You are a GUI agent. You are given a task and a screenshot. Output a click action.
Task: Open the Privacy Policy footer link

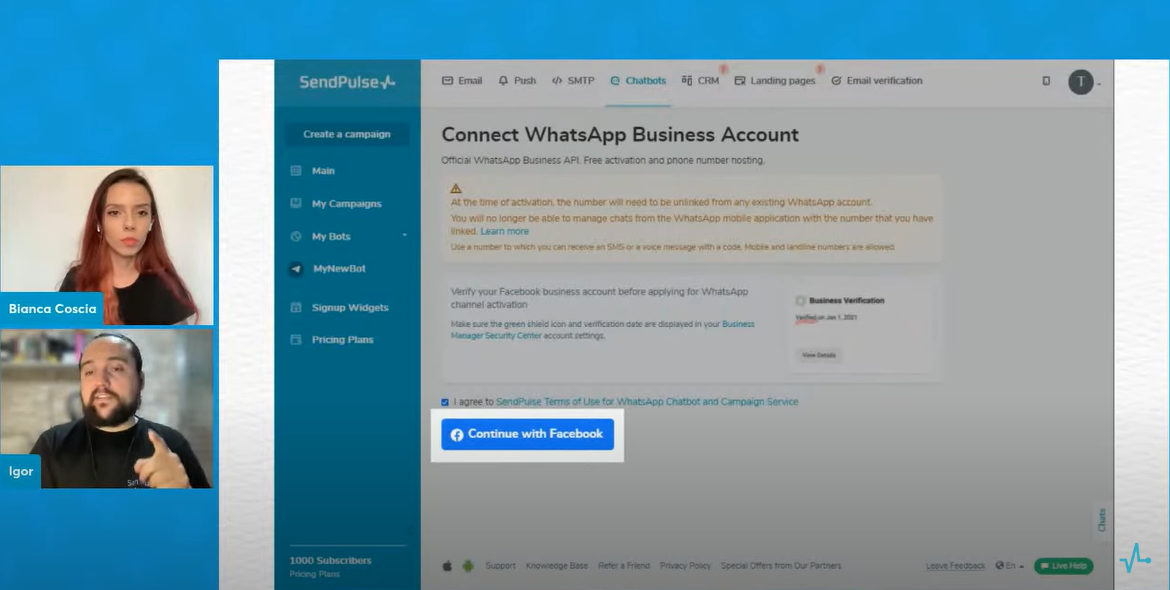tap(685, 566)
